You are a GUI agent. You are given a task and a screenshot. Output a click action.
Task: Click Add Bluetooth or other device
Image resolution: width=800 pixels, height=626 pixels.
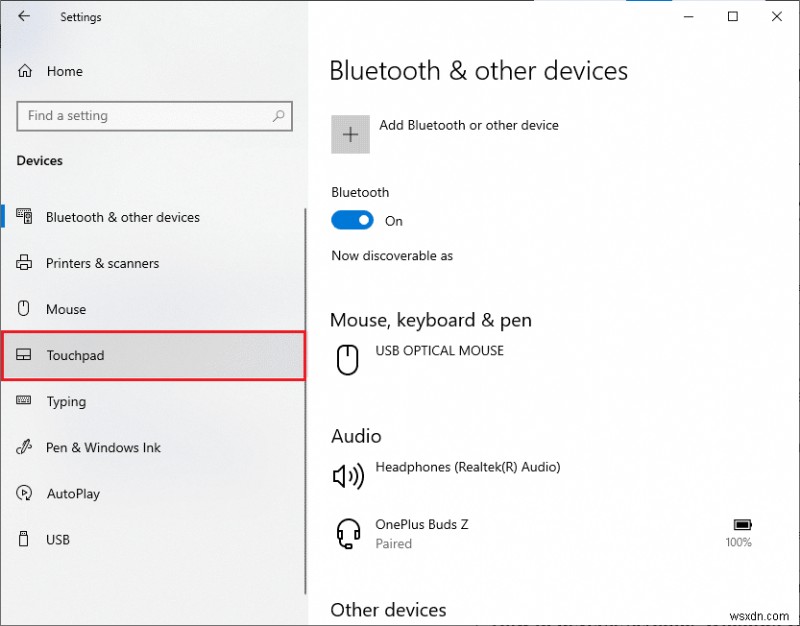coord(468,126)
